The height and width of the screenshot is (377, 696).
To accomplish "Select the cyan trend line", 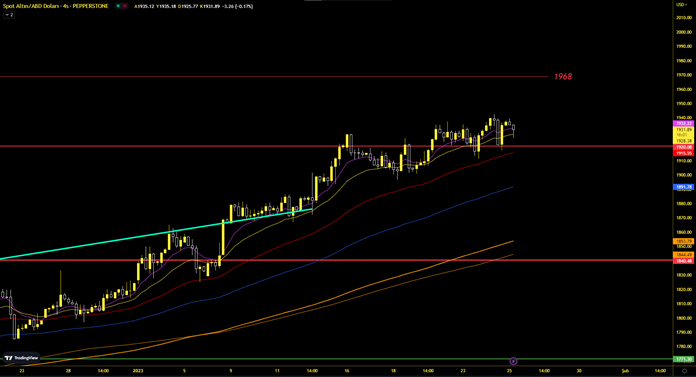I will (155, 234).
